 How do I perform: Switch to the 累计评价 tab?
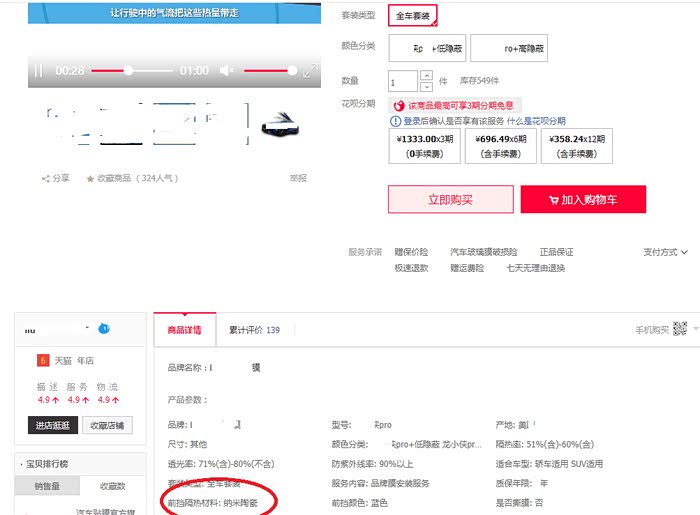[253, 330]
